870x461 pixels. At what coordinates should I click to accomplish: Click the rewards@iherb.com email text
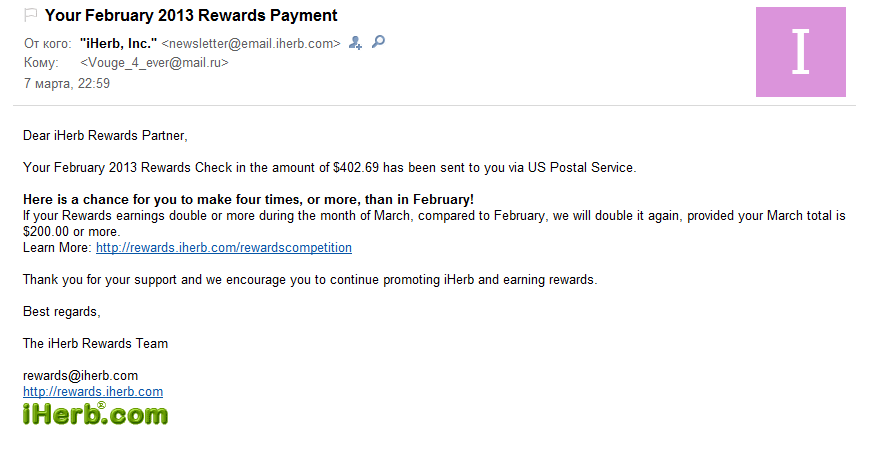pyautogui.click(x=80, y=375)
